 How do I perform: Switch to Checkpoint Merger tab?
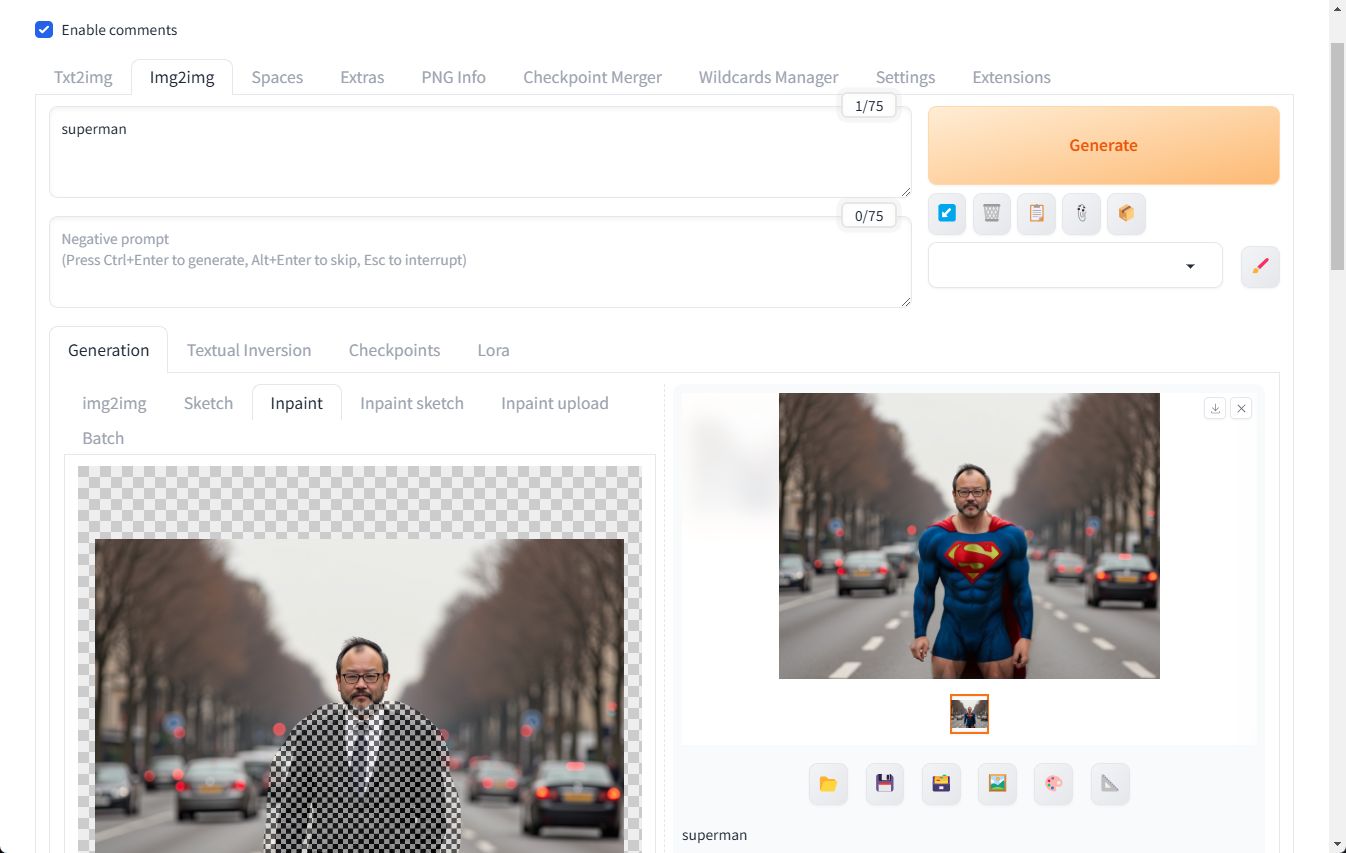point(592,77)
